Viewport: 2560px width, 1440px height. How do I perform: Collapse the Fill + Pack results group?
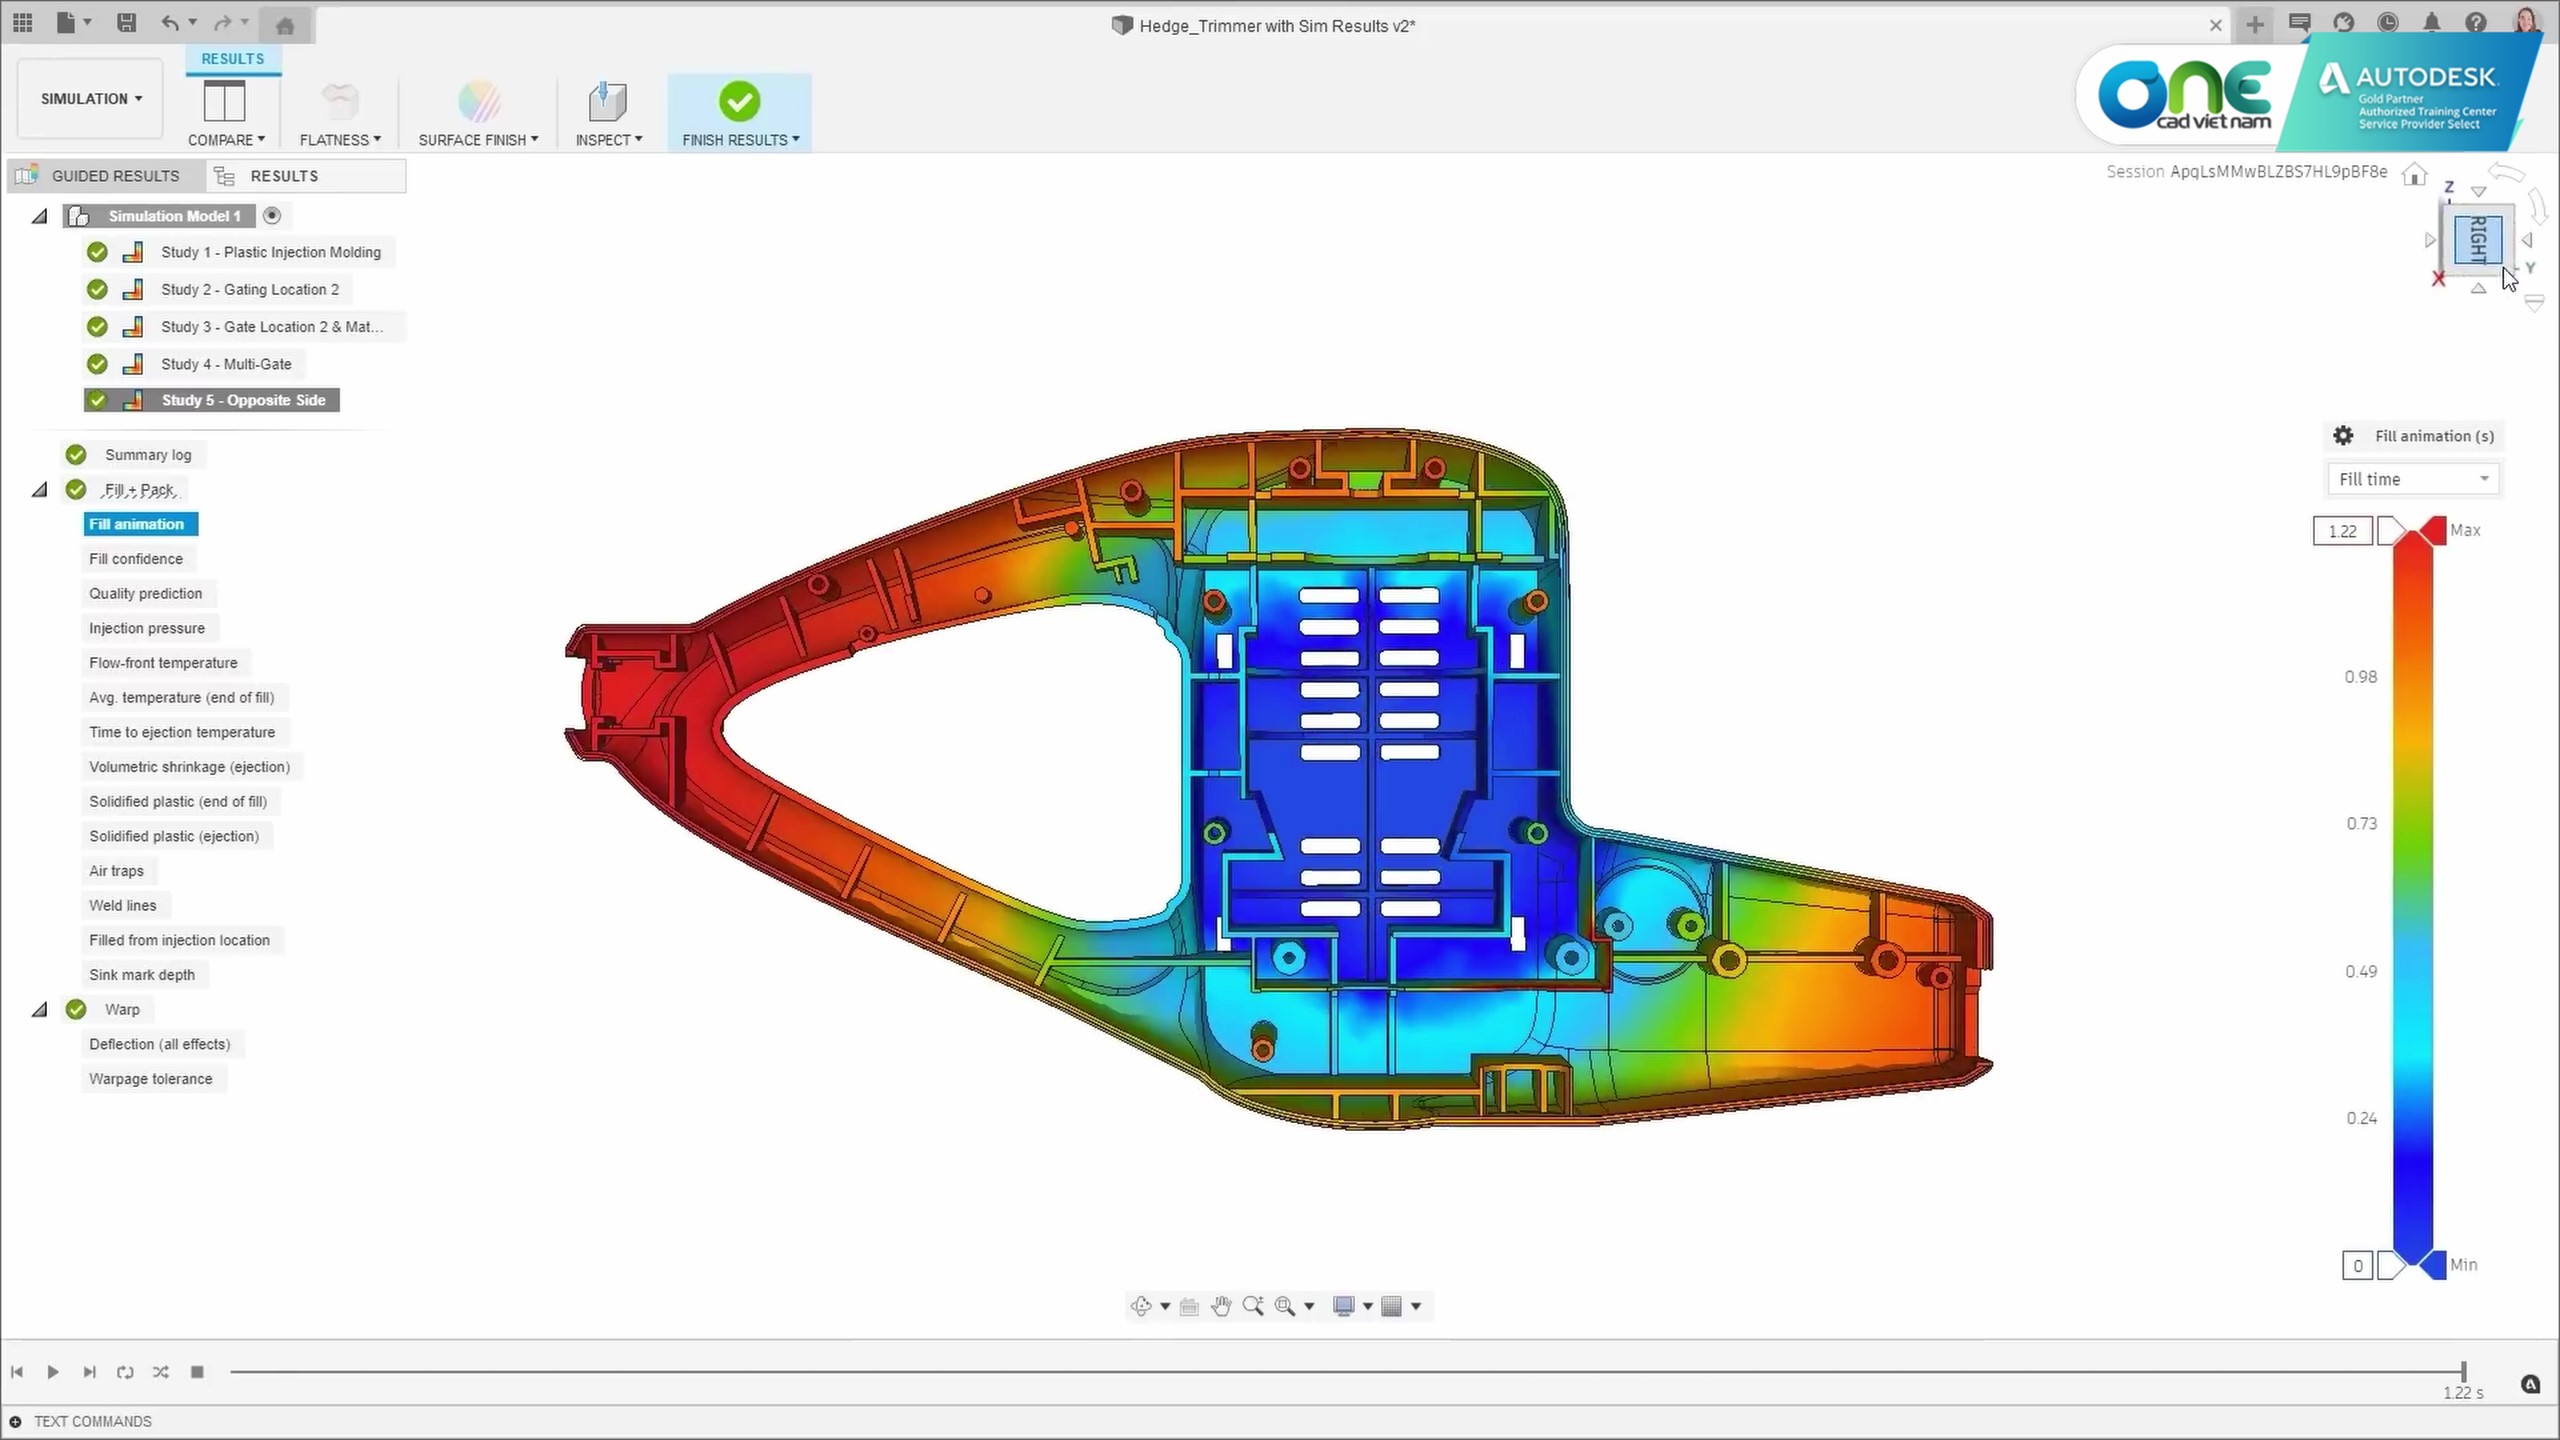[39, 490]
